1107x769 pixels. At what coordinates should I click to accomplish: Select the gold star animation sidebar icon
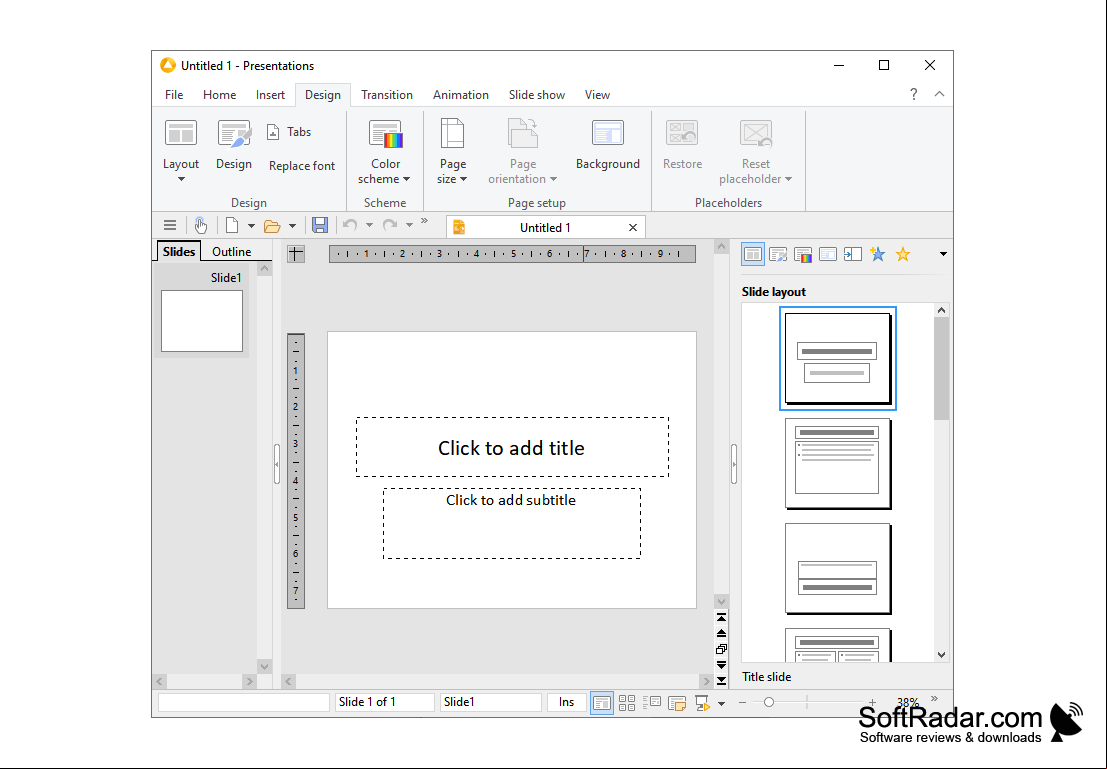[903, 254]
